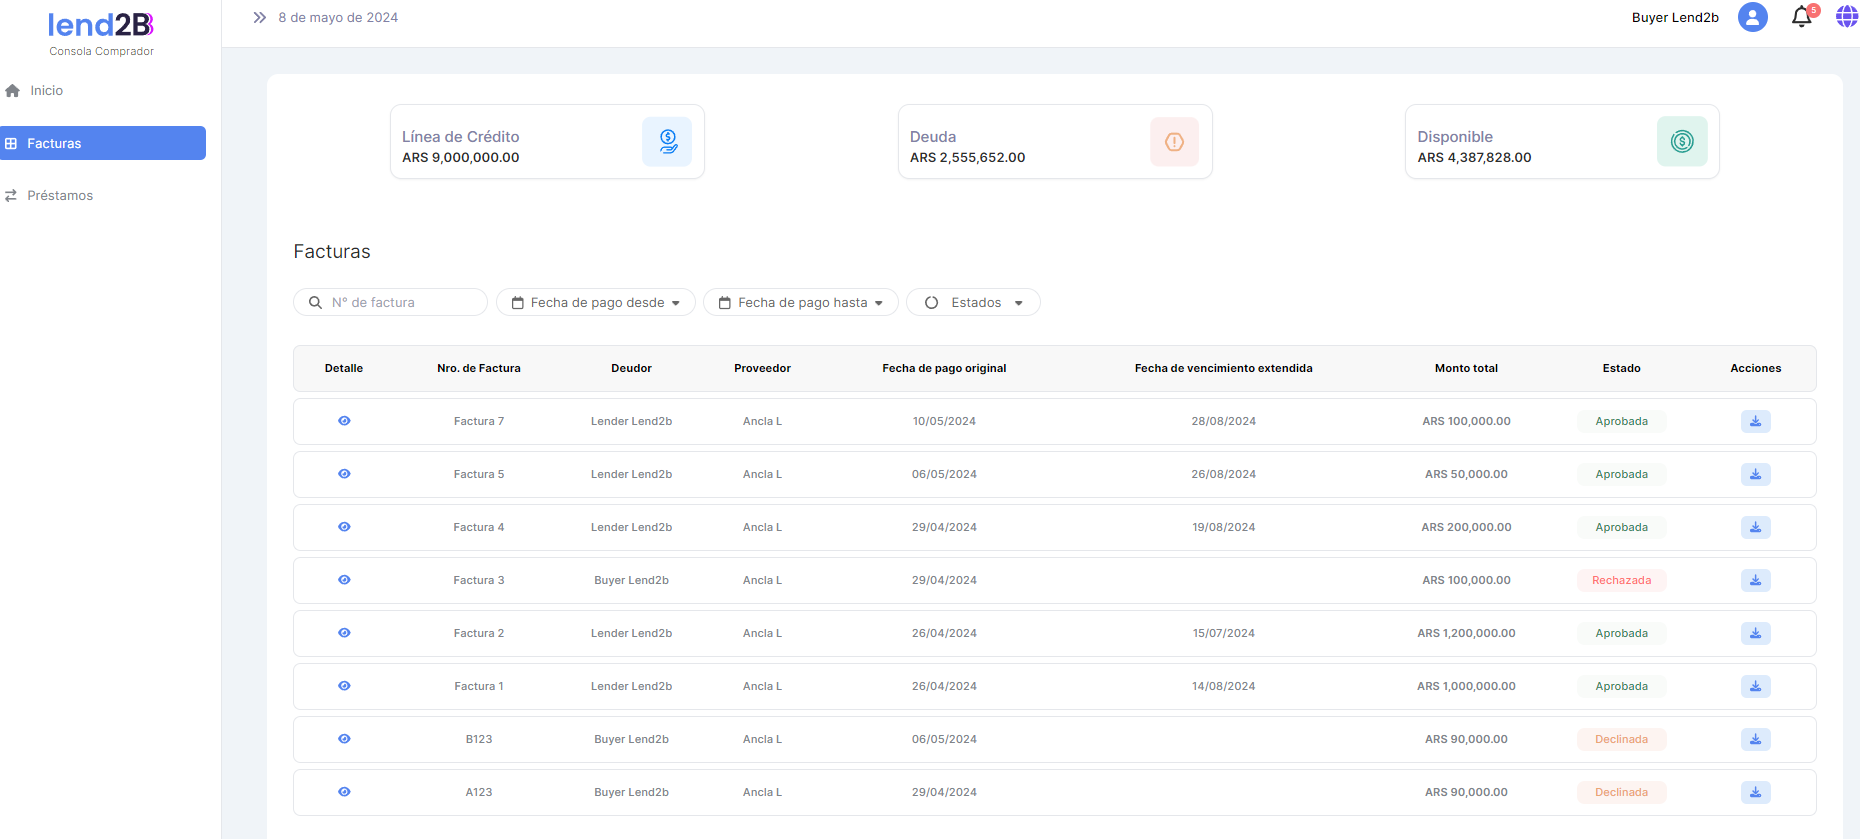Click the Disponible coin icon
The height and width of the screenshot is (839, 1860).
[1682, 142]
